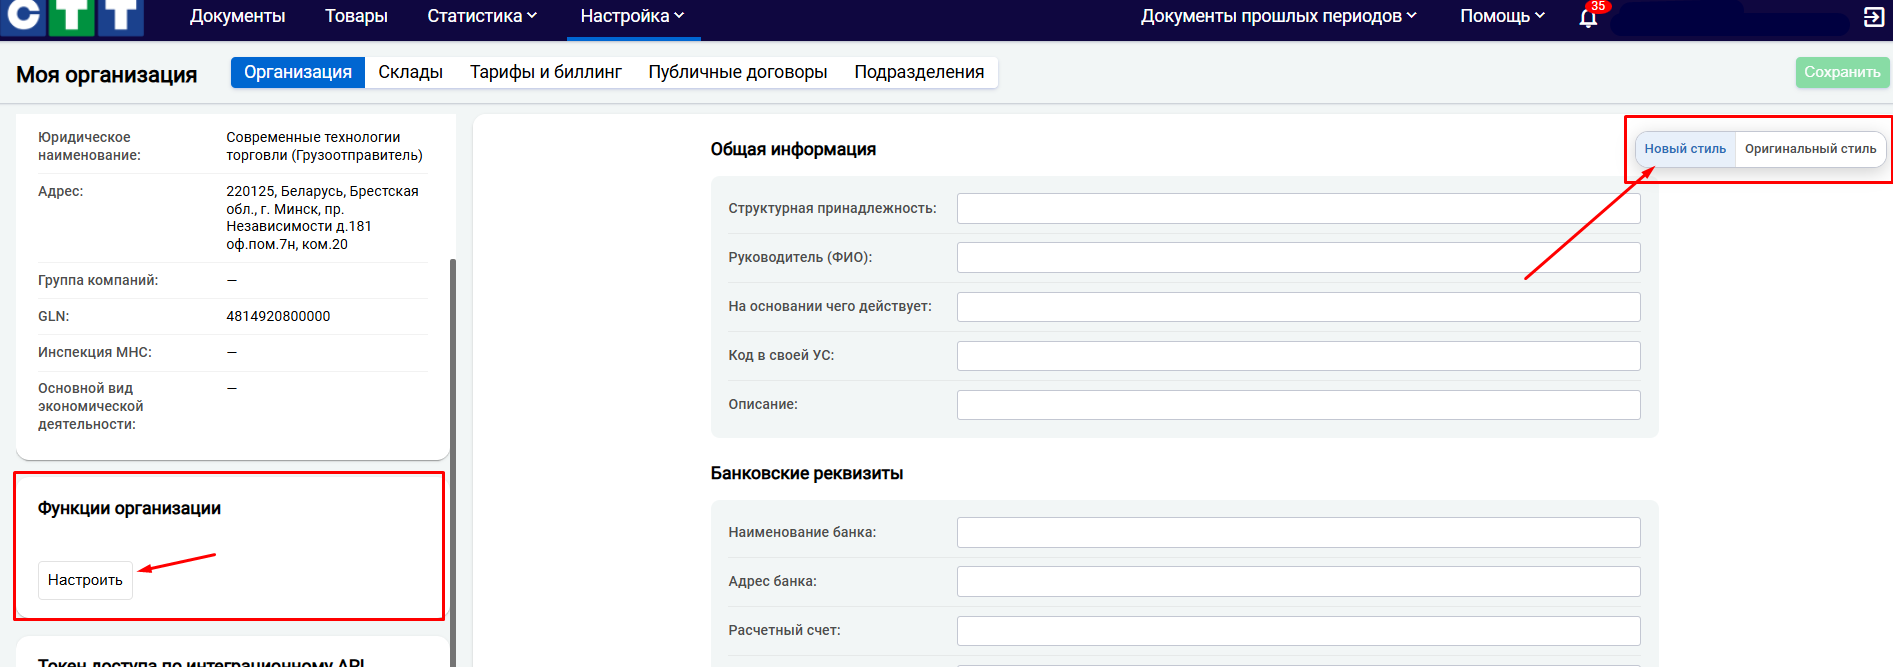Expand Документы прошлых периодов dropdown
The width and height of the screenshot is (1893, 667).
1278,16
